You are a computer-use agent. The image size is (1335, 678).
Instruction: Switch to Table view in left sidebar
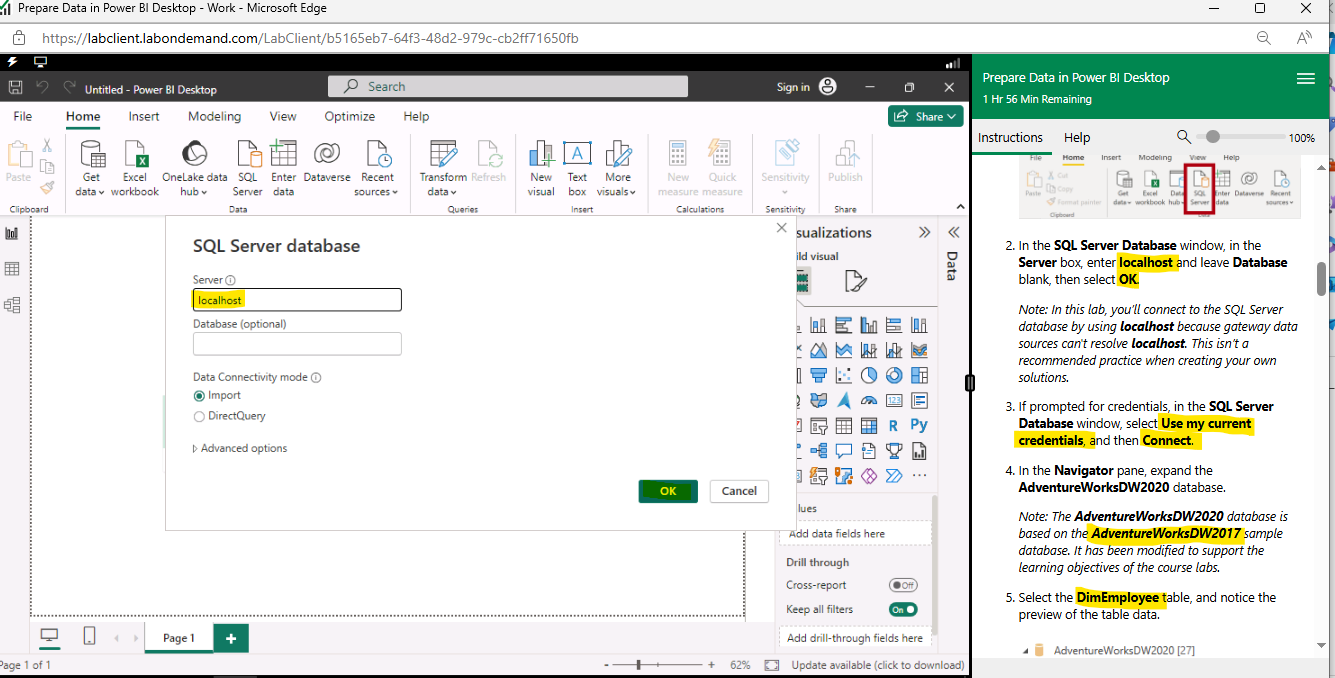click(x=12, y=269)
